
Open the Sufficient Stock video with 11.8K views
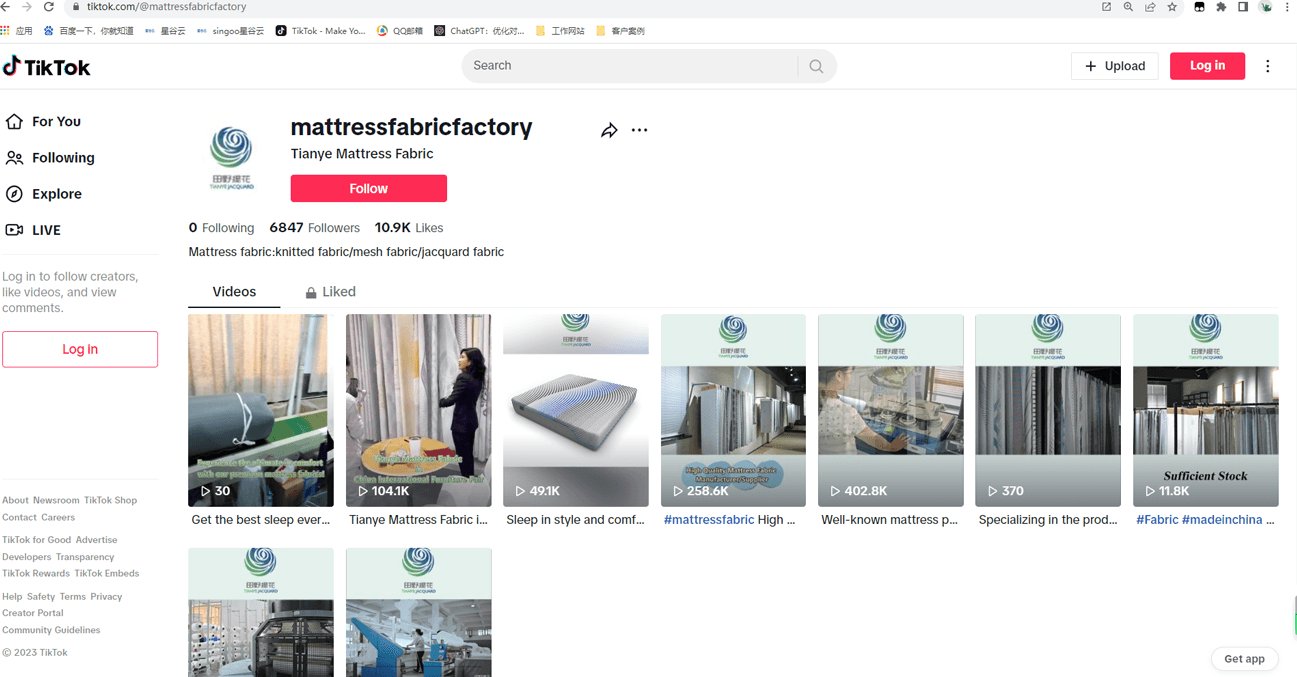coord(1206,410)
